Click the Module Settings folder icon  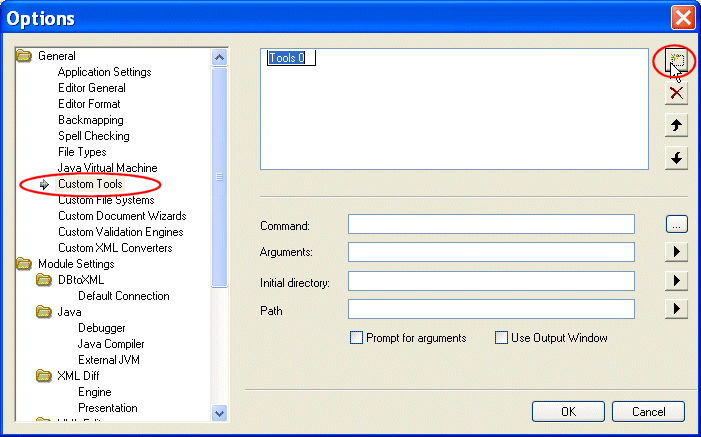coord(24,264)
